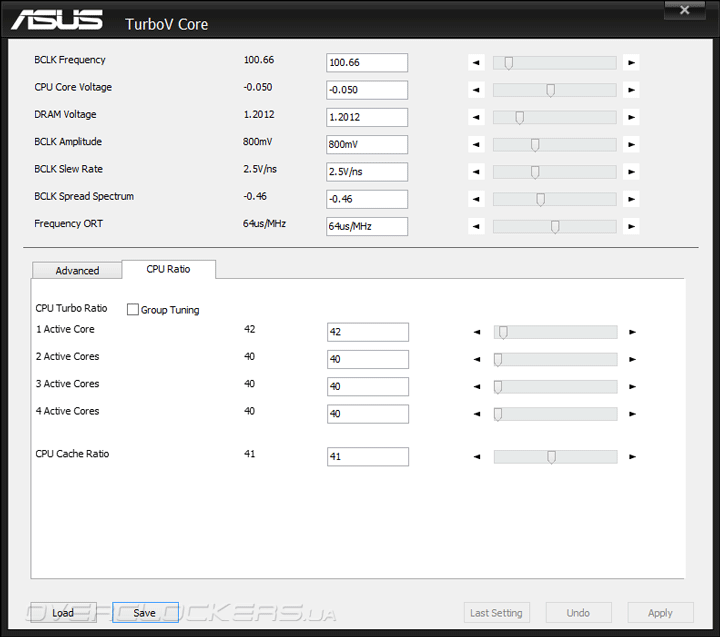The width and height of the screenshot is (720, 637).
Task: Increase 4 Active Cores ratio with right arrow
Action: coord(632,414)
